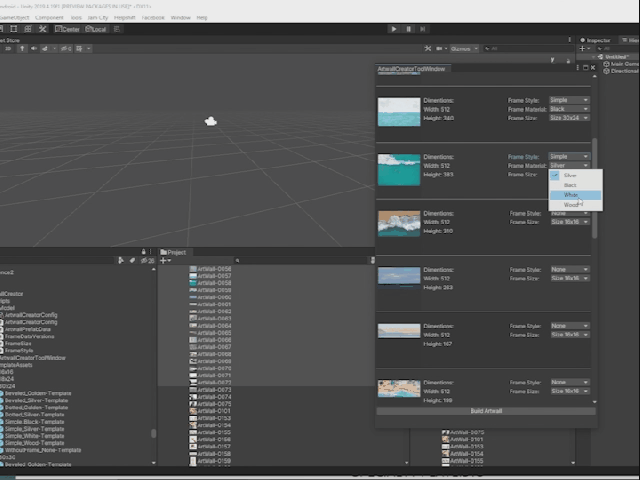Toggle scene audio speaker icon
640x480 pixels.
(x=34, y=49)
